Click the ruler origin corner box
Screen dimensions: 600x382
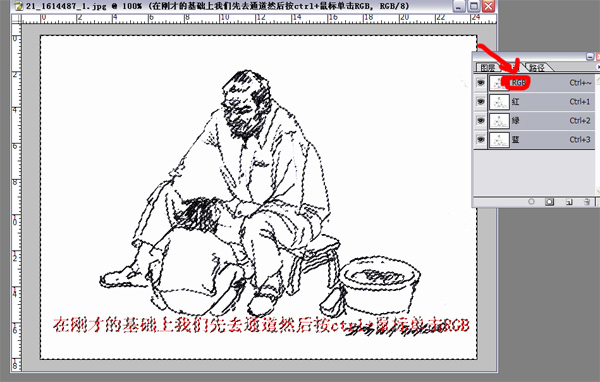[x=16, y=19]
